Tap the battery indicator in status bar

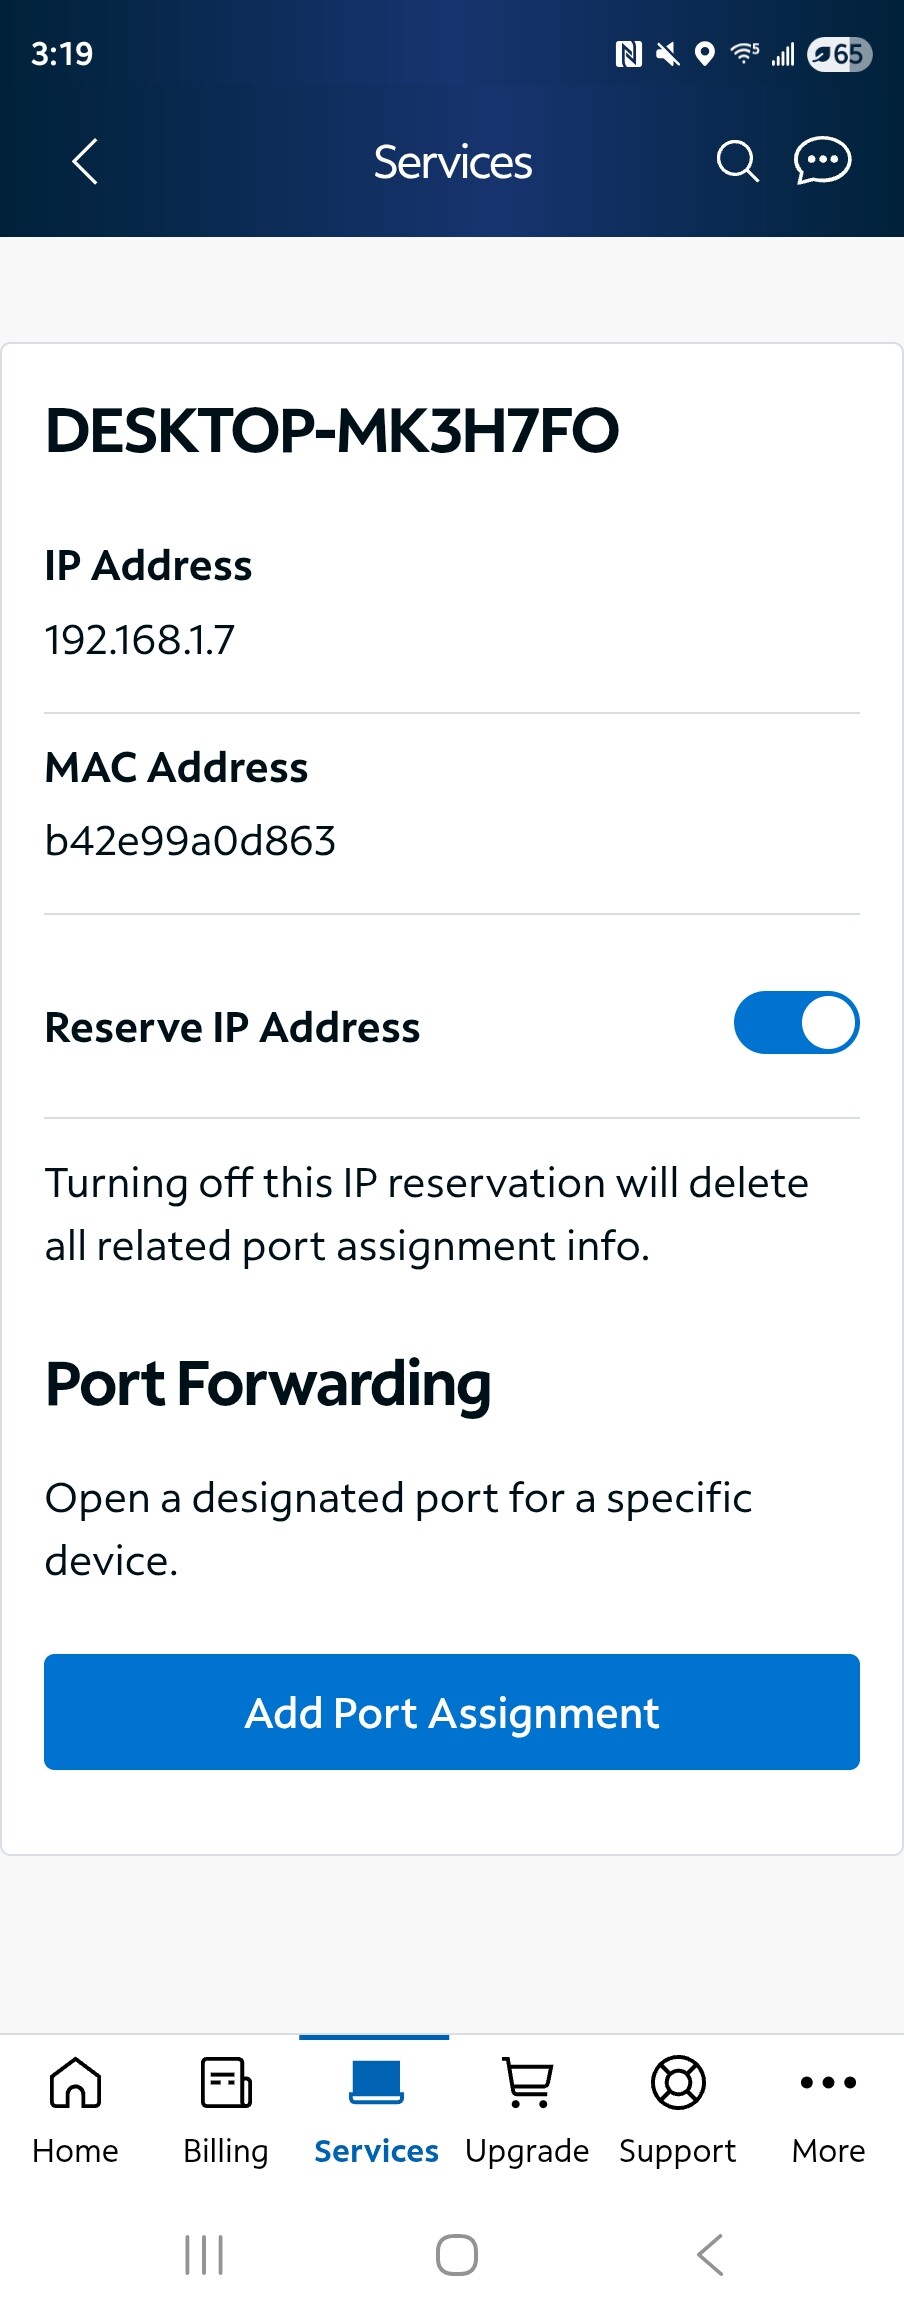839,54
